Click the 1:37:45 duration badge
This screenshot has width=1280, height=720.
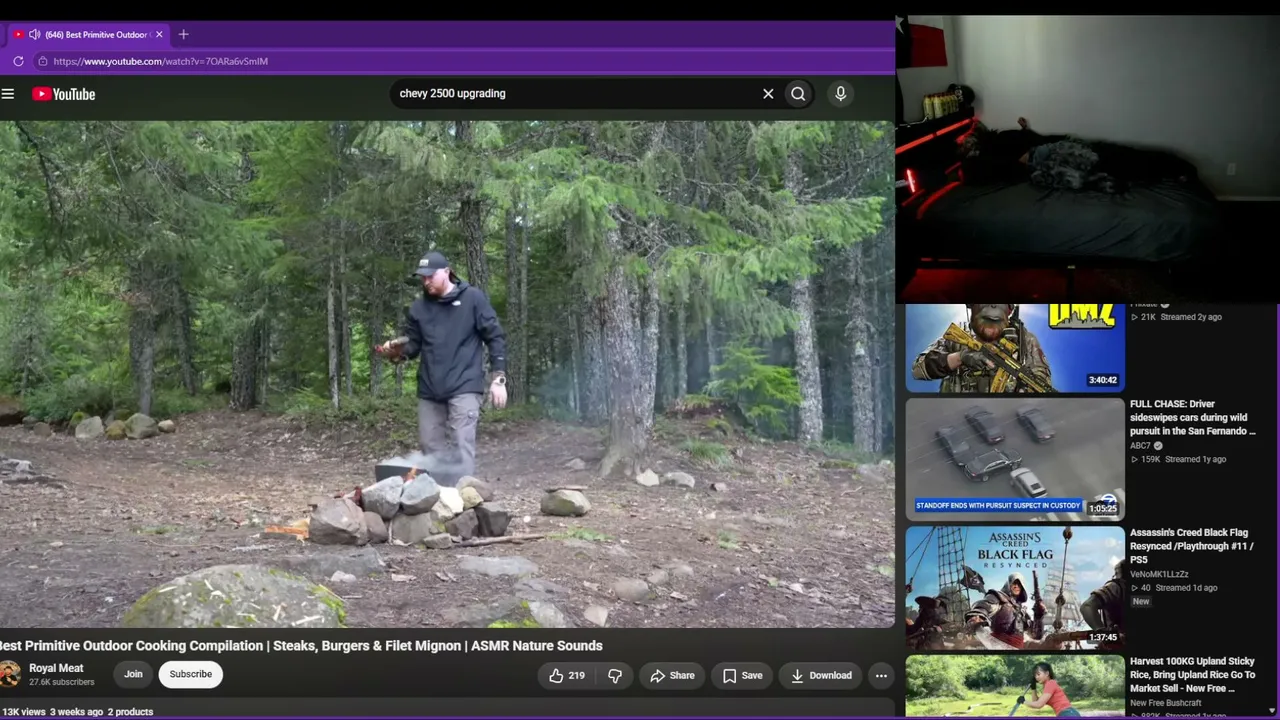1103,637
